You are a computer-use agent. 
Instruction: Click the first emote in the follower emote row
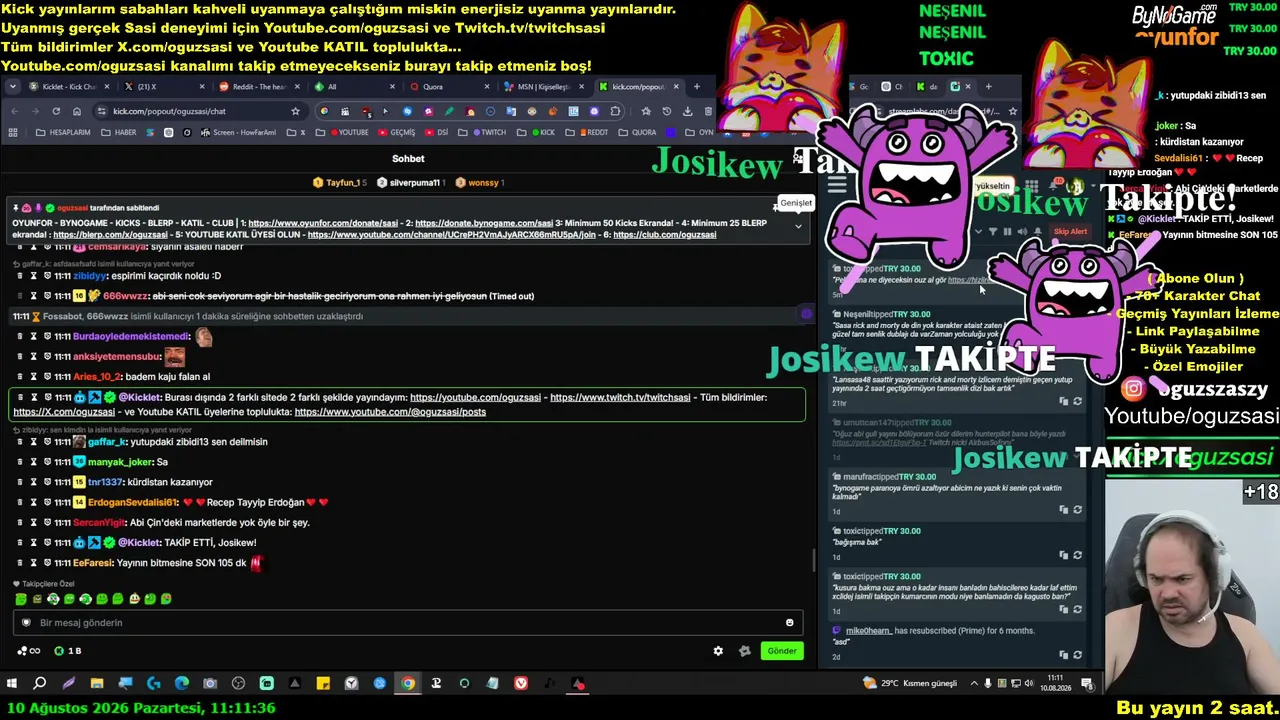point(21,599)
